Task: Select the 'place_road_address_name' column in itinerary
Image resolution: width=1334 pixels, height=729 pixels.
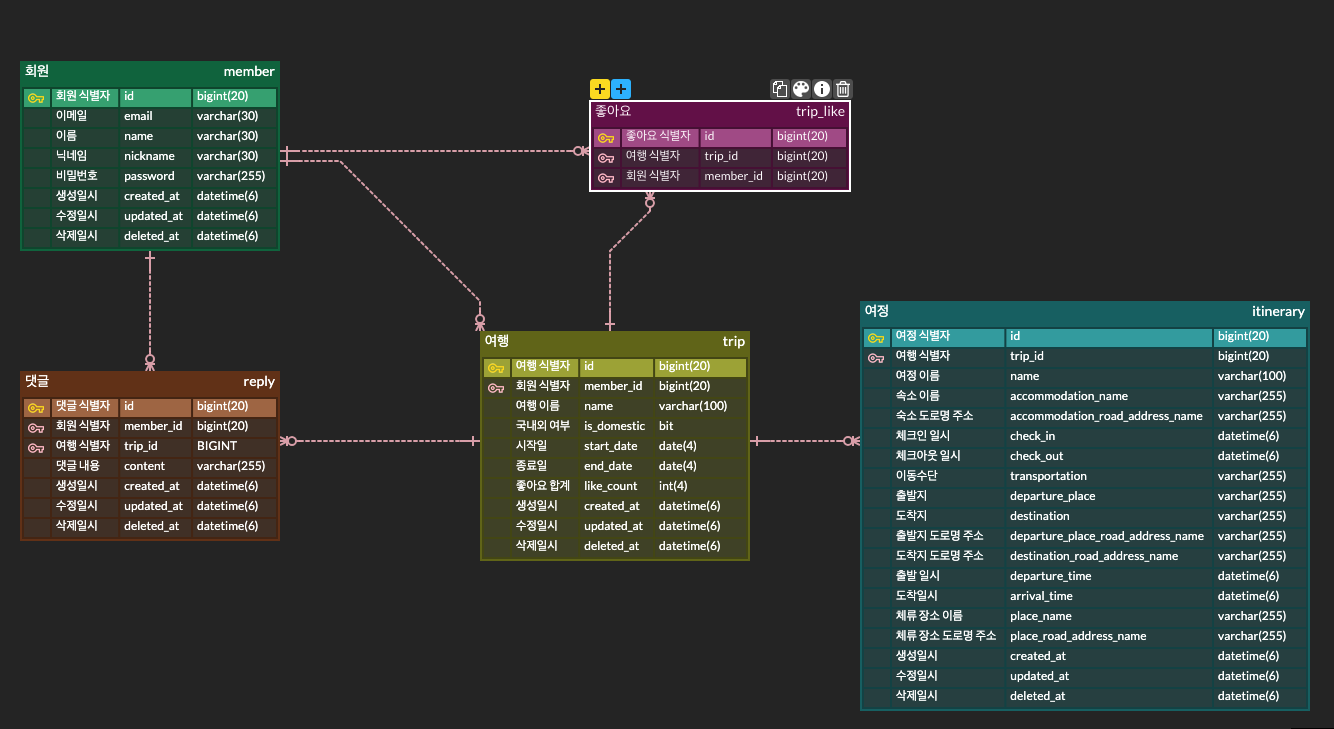Action: coord(1078,636)
